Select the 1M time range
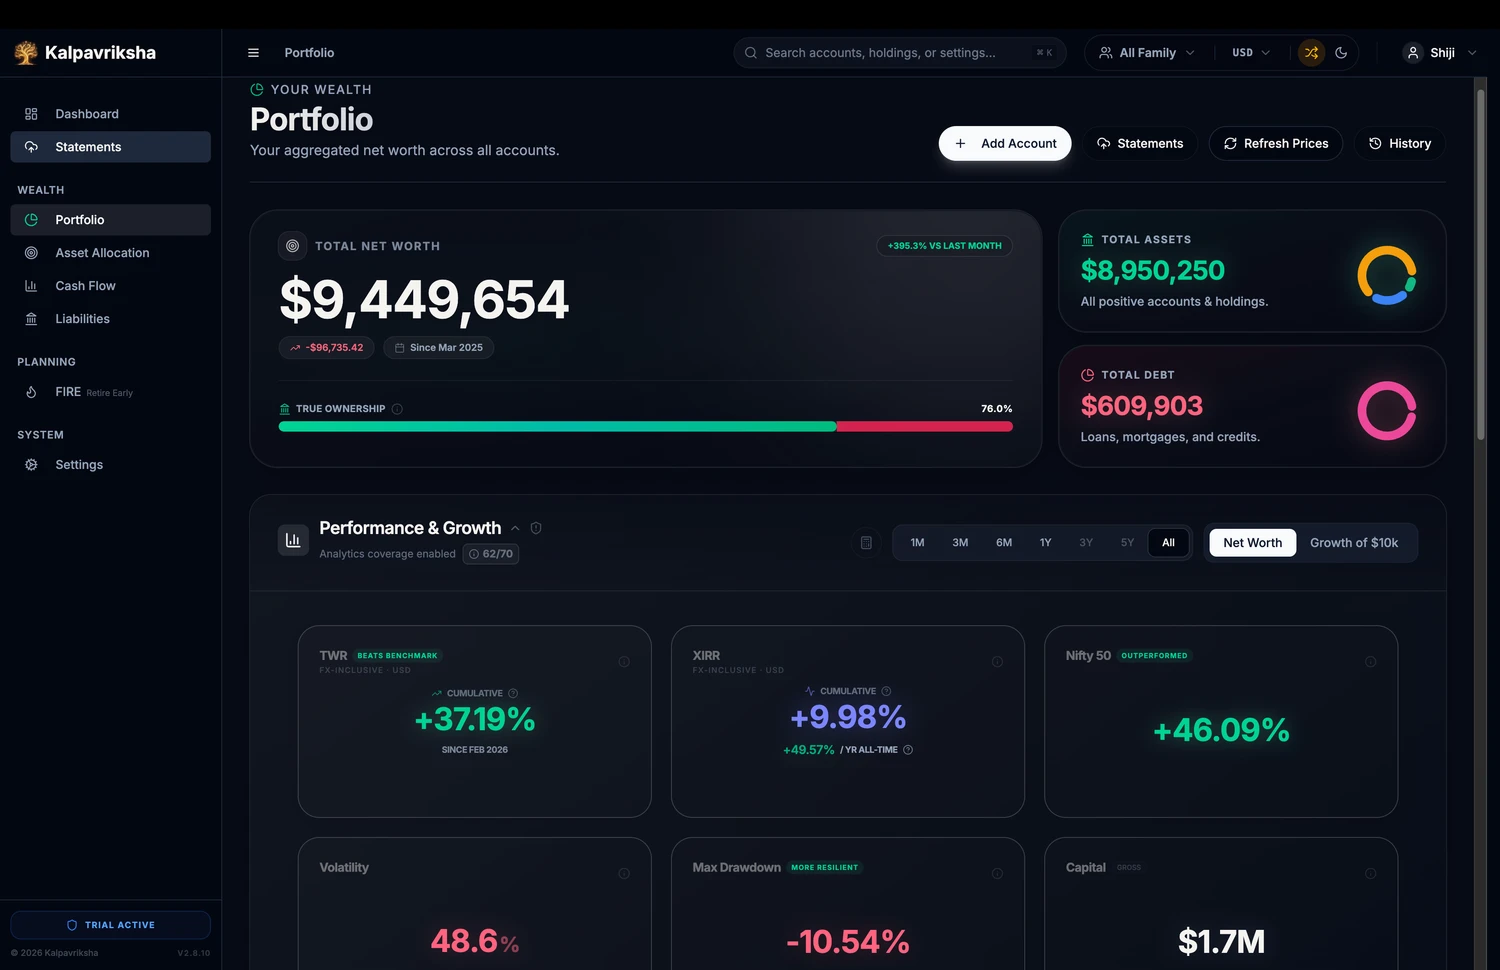The height and width of the screenshot is (970, 1500). tap(917, 543)
